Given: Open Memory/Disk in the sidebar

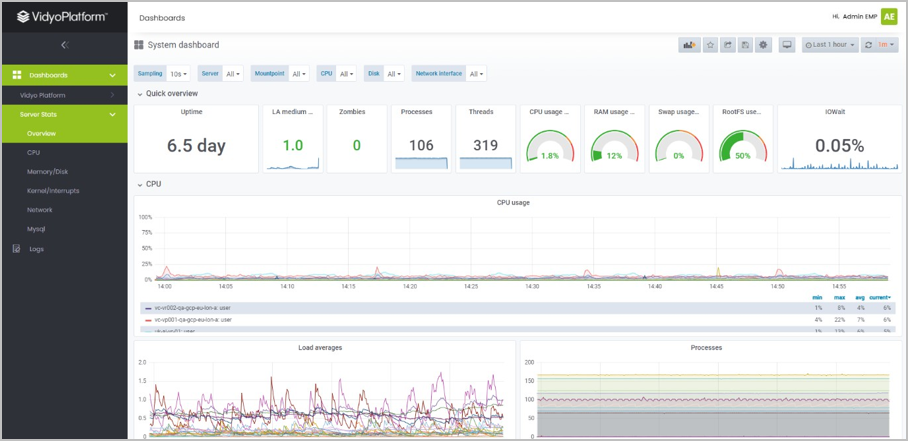Looking at the screenshot, I should [47, 171].
